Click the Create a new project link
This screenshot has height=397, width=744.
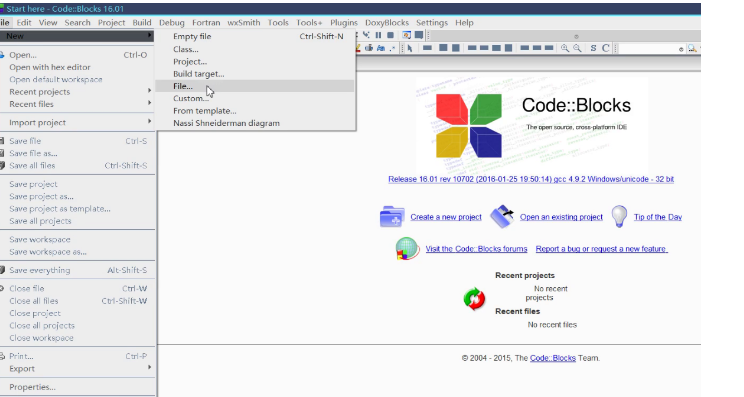pyautogui.click(x=446, y=217)
